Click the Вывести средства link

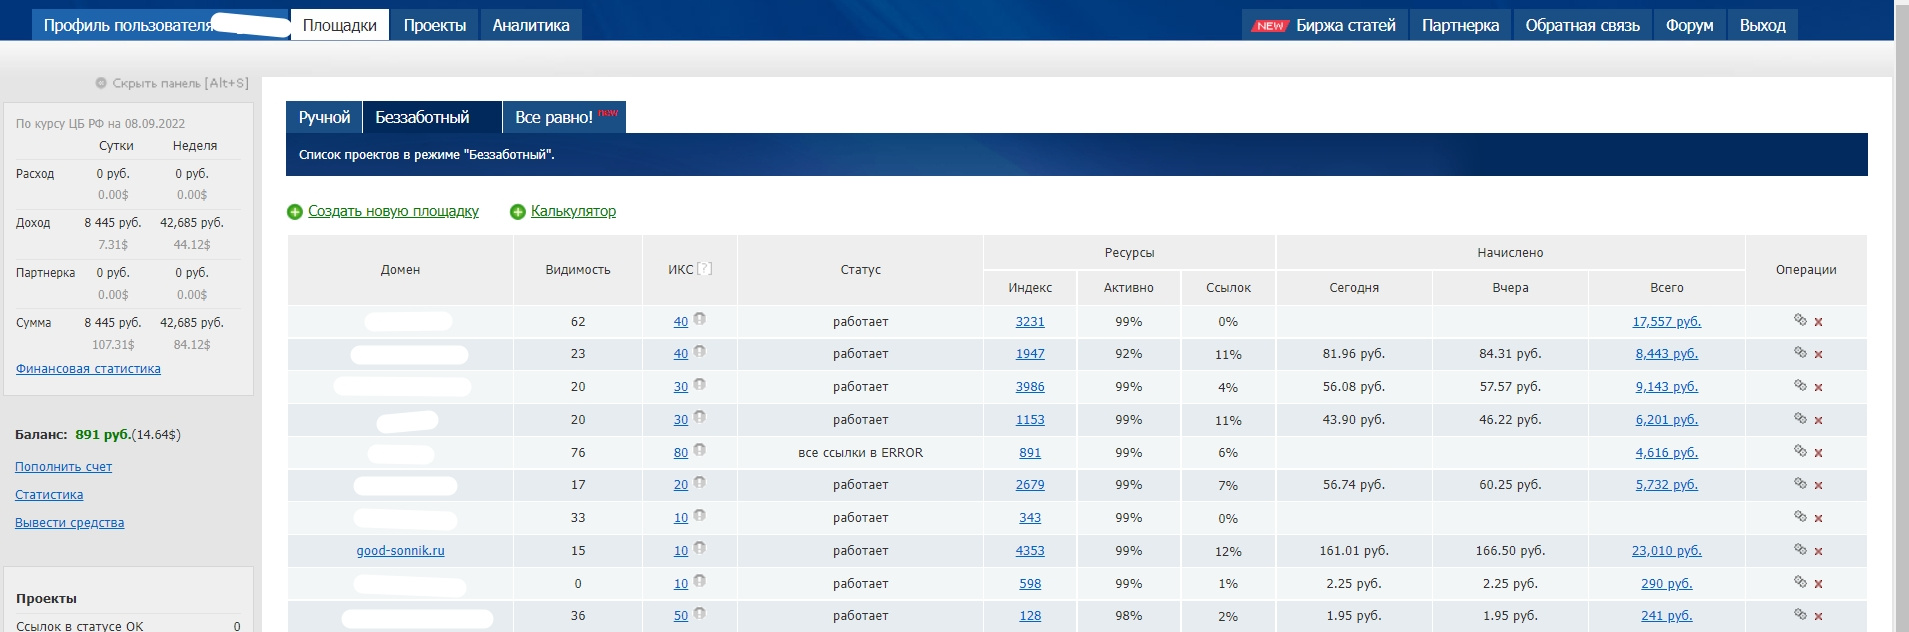[x=69, y=522]
